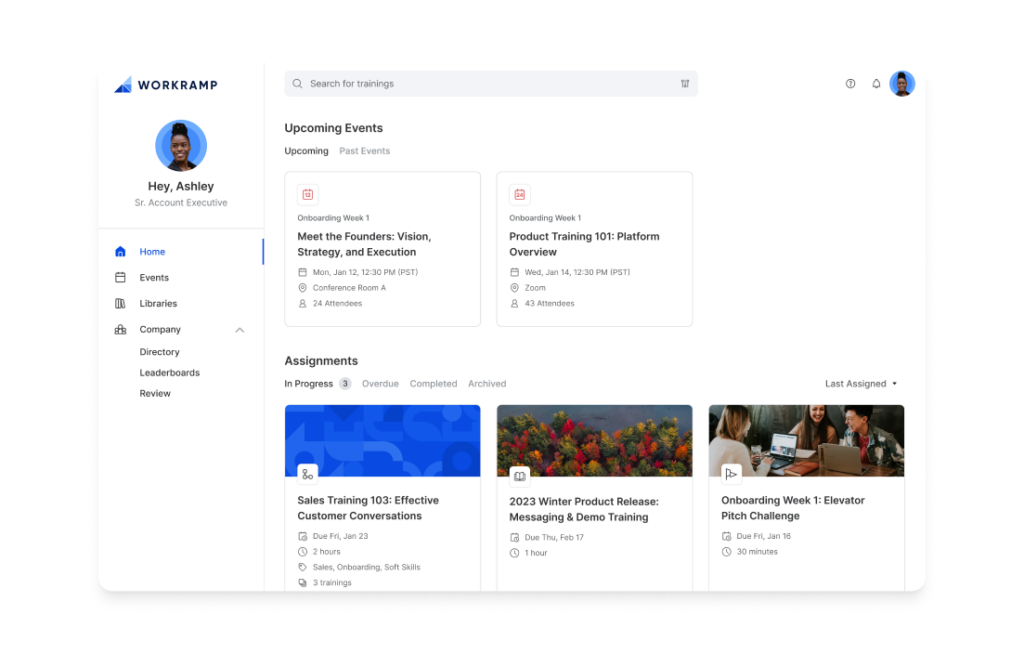Click the attendees icon beside 43 Attendees

514,303
